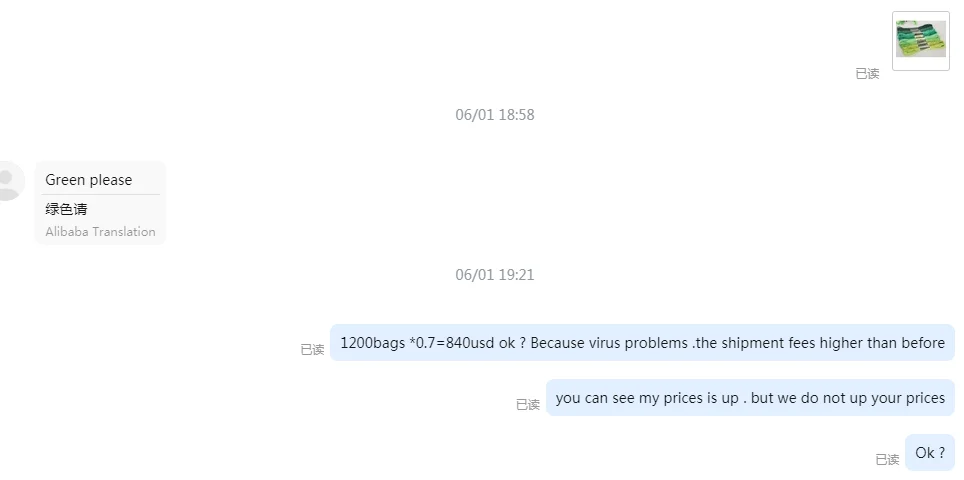This screenshot has height=480, width=964.
Task: Click the sender's gray avatar icon
Action: [x=8, y=181]
